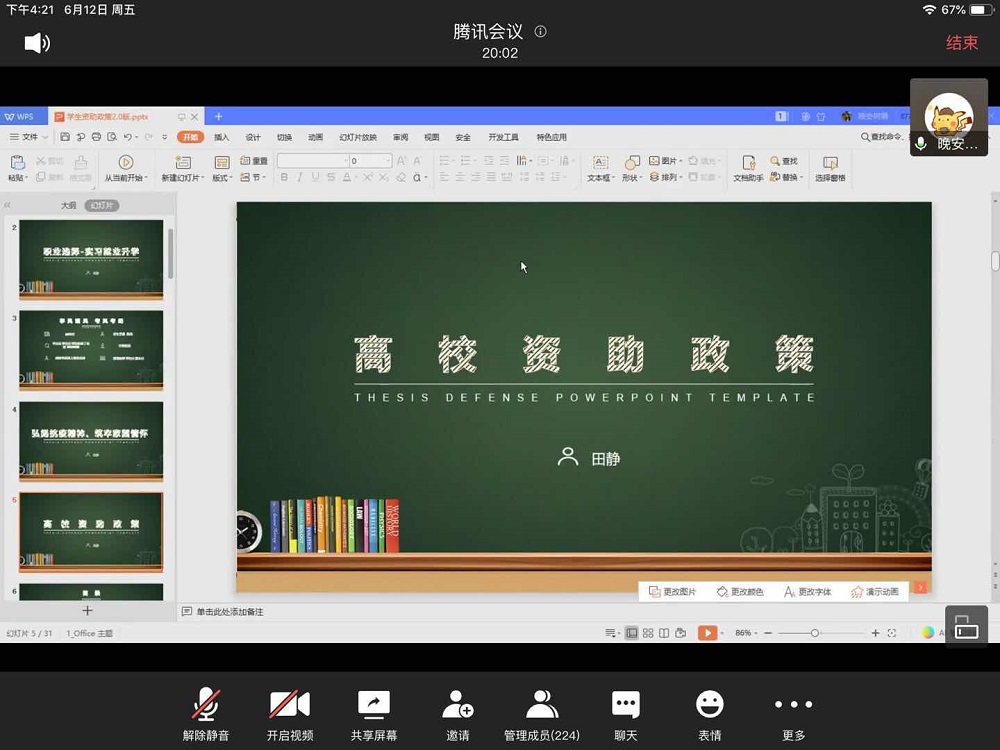Image resolution: width=1000 pixels, height=750 pixels.
Task: Click the meeting info icon beside 腾讯会议
Action: (x=541, y=31)
